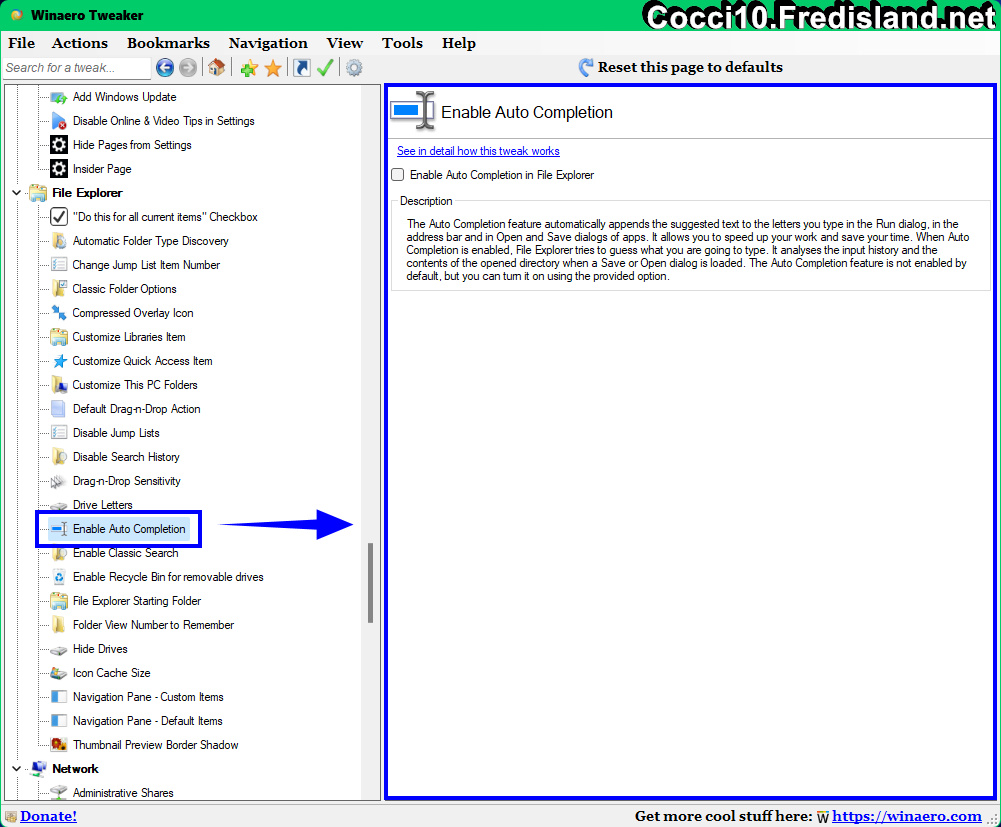This screenshot has width=1001, height=827.
Task: Open settings gear icon in toolbar
Action: tap(354, 68)
